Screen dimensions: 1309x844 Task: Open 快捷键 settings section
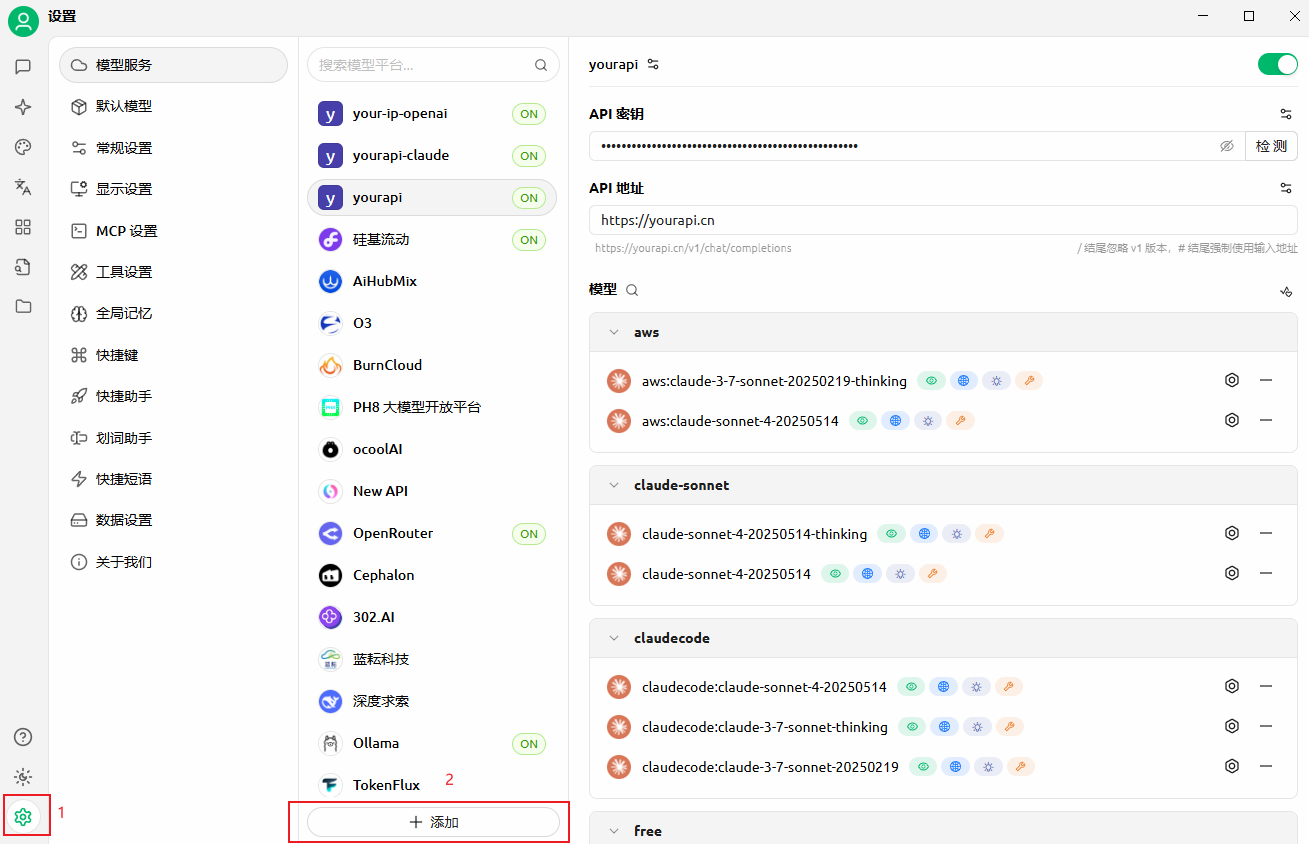pos(173,355)
